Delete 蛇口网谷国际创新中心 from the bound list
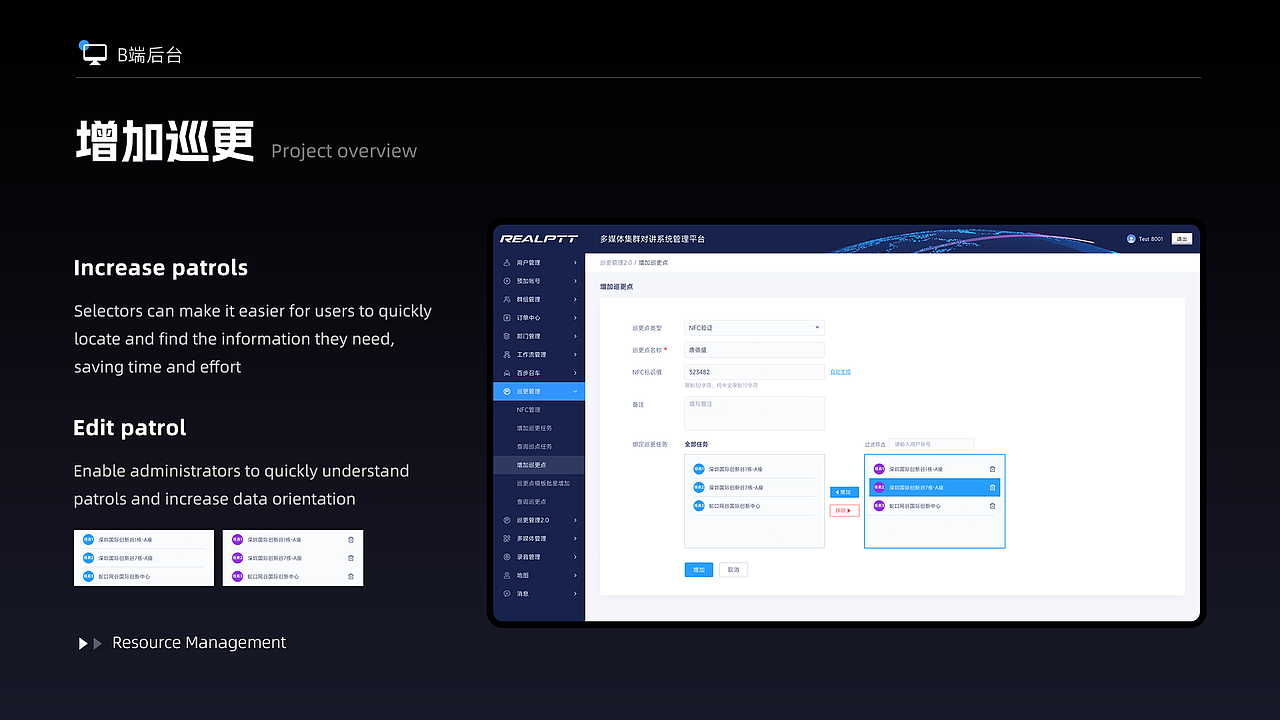Screen dimensions: 1280x720 [x=992, y=506]
